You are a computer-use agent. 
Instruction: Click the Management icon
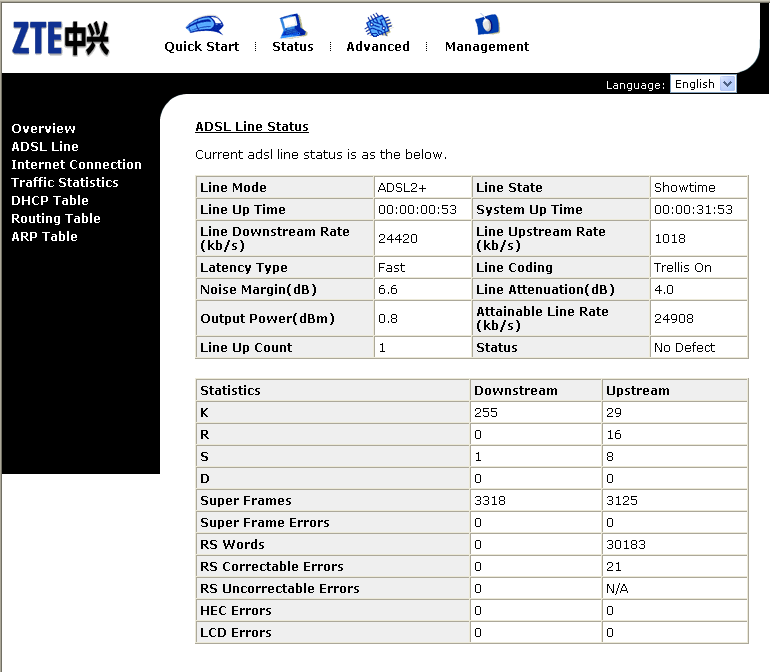pyautogui.click(x=487, y=24)
